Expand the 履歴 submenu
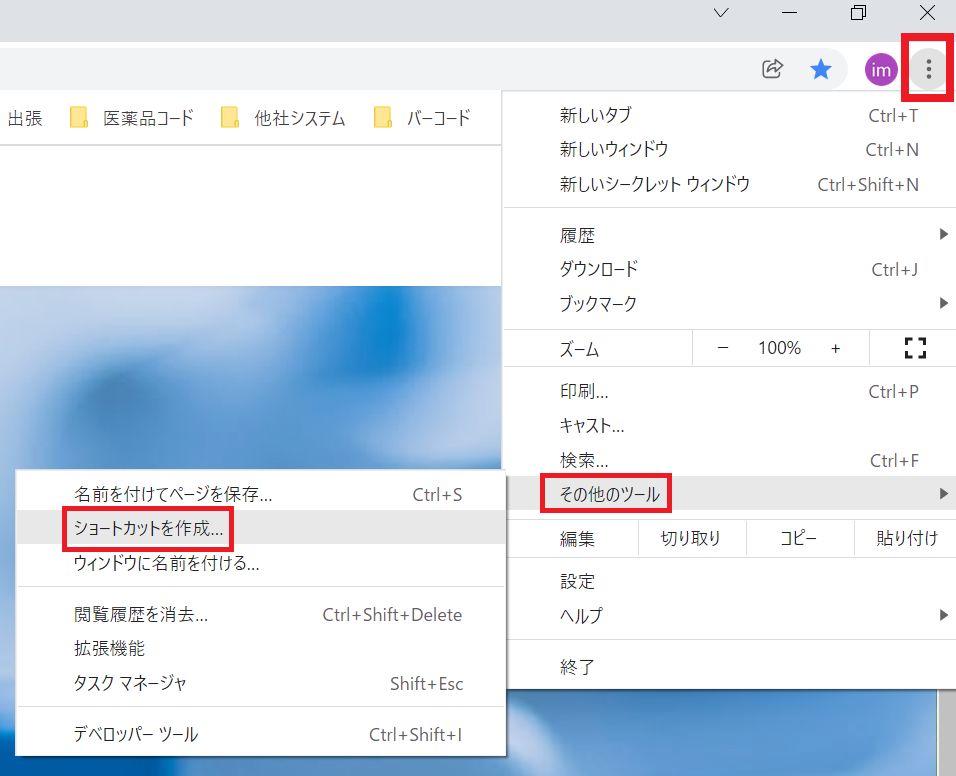This screenshot has height=776, width=956. pyautogui.click(x=730, y=235)
